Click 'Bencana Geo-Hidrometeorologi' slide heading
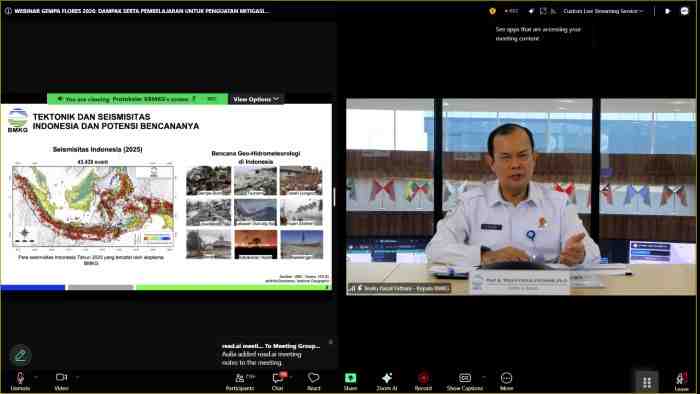The height and width of the screenshot is (394, 700). click(x=255, y=157)
